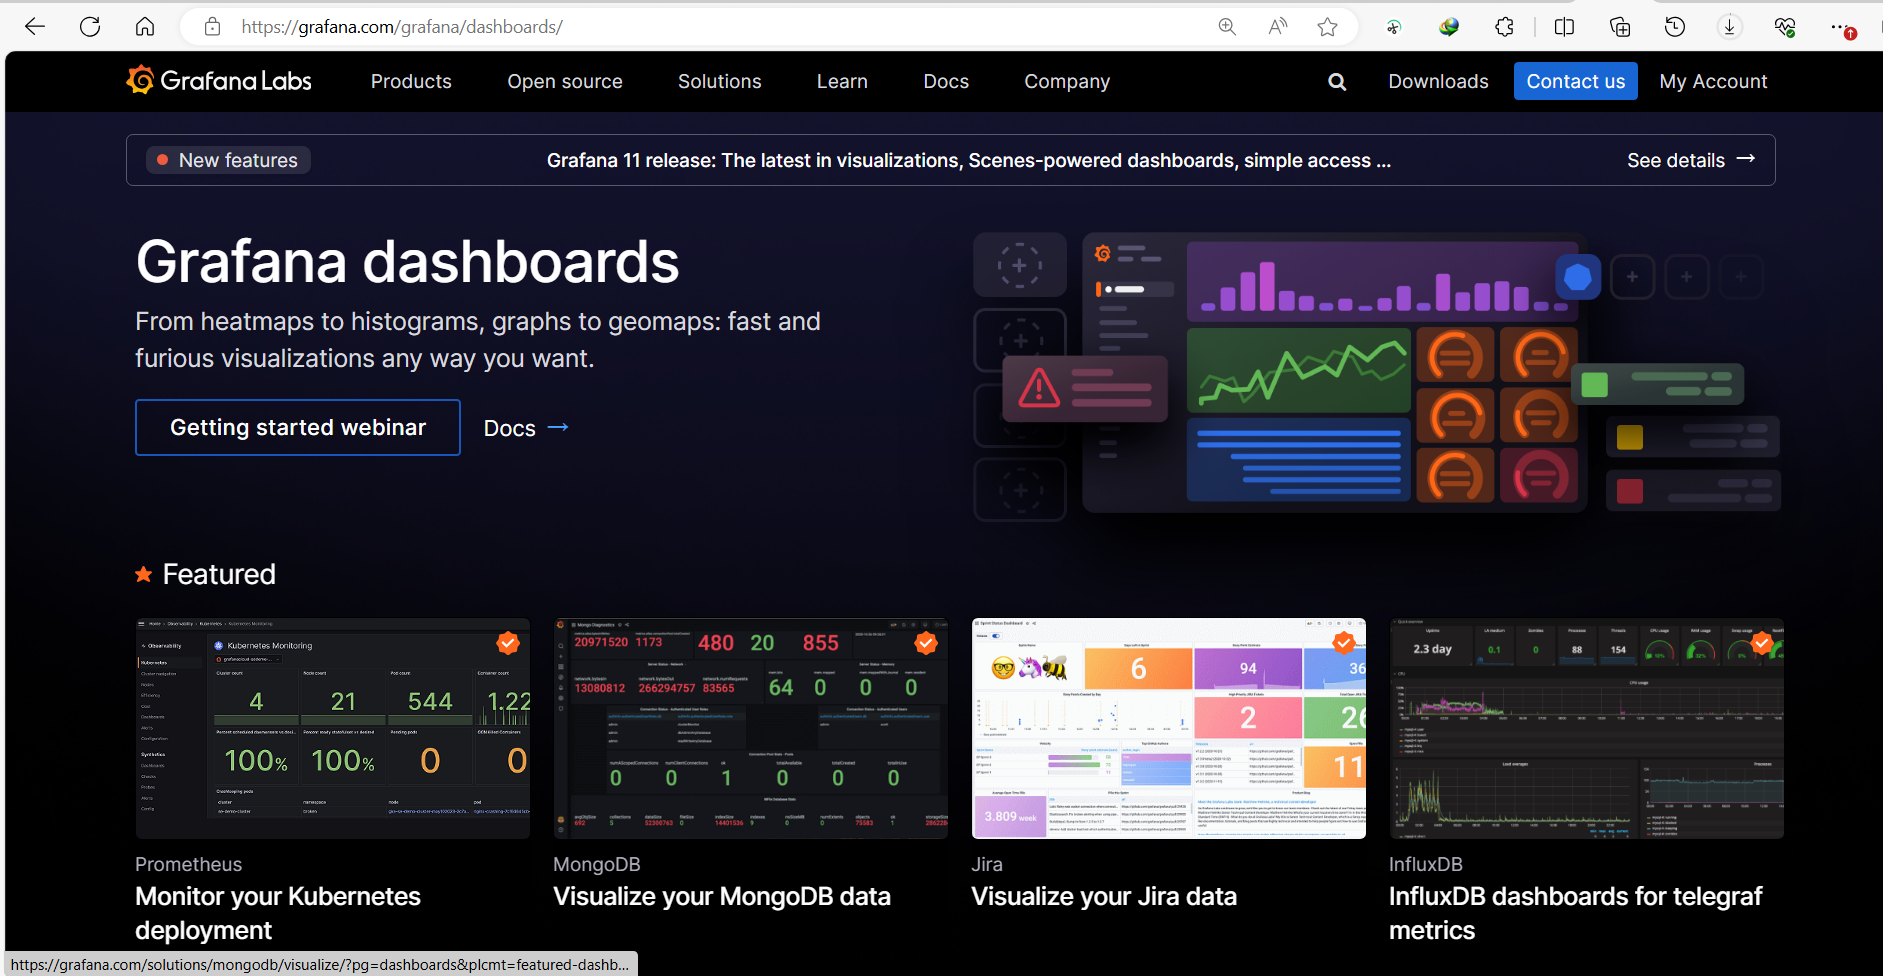
Task: Toggle split screen view icon
Action: click(1565, 27)
